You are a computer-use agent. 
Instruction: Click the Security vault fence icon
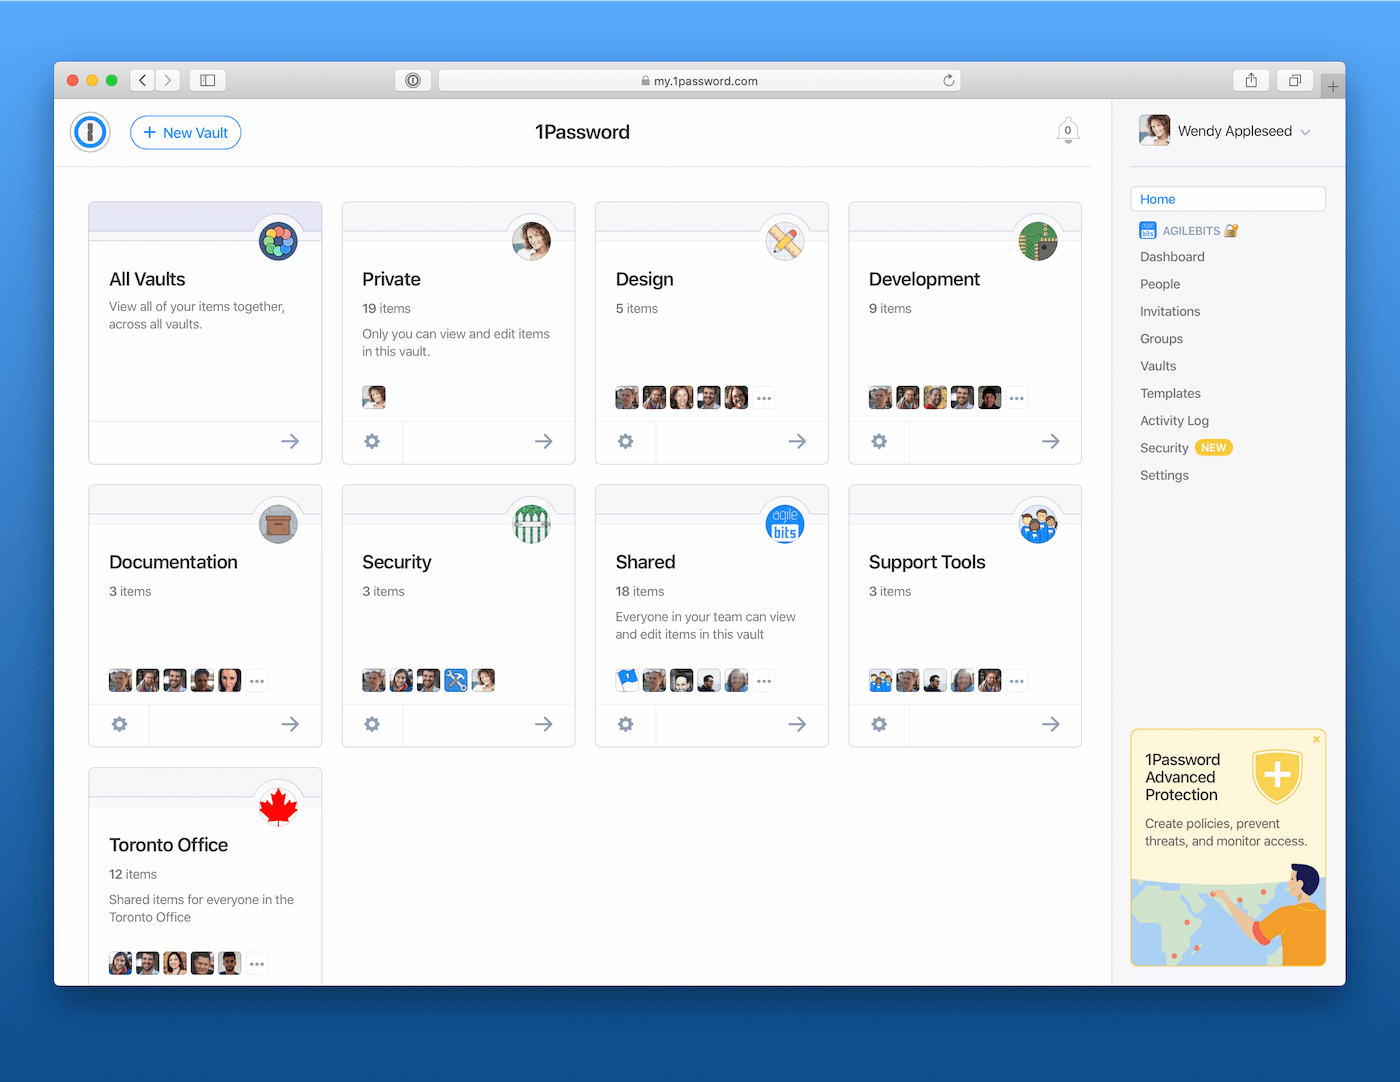tap(531, 523)
